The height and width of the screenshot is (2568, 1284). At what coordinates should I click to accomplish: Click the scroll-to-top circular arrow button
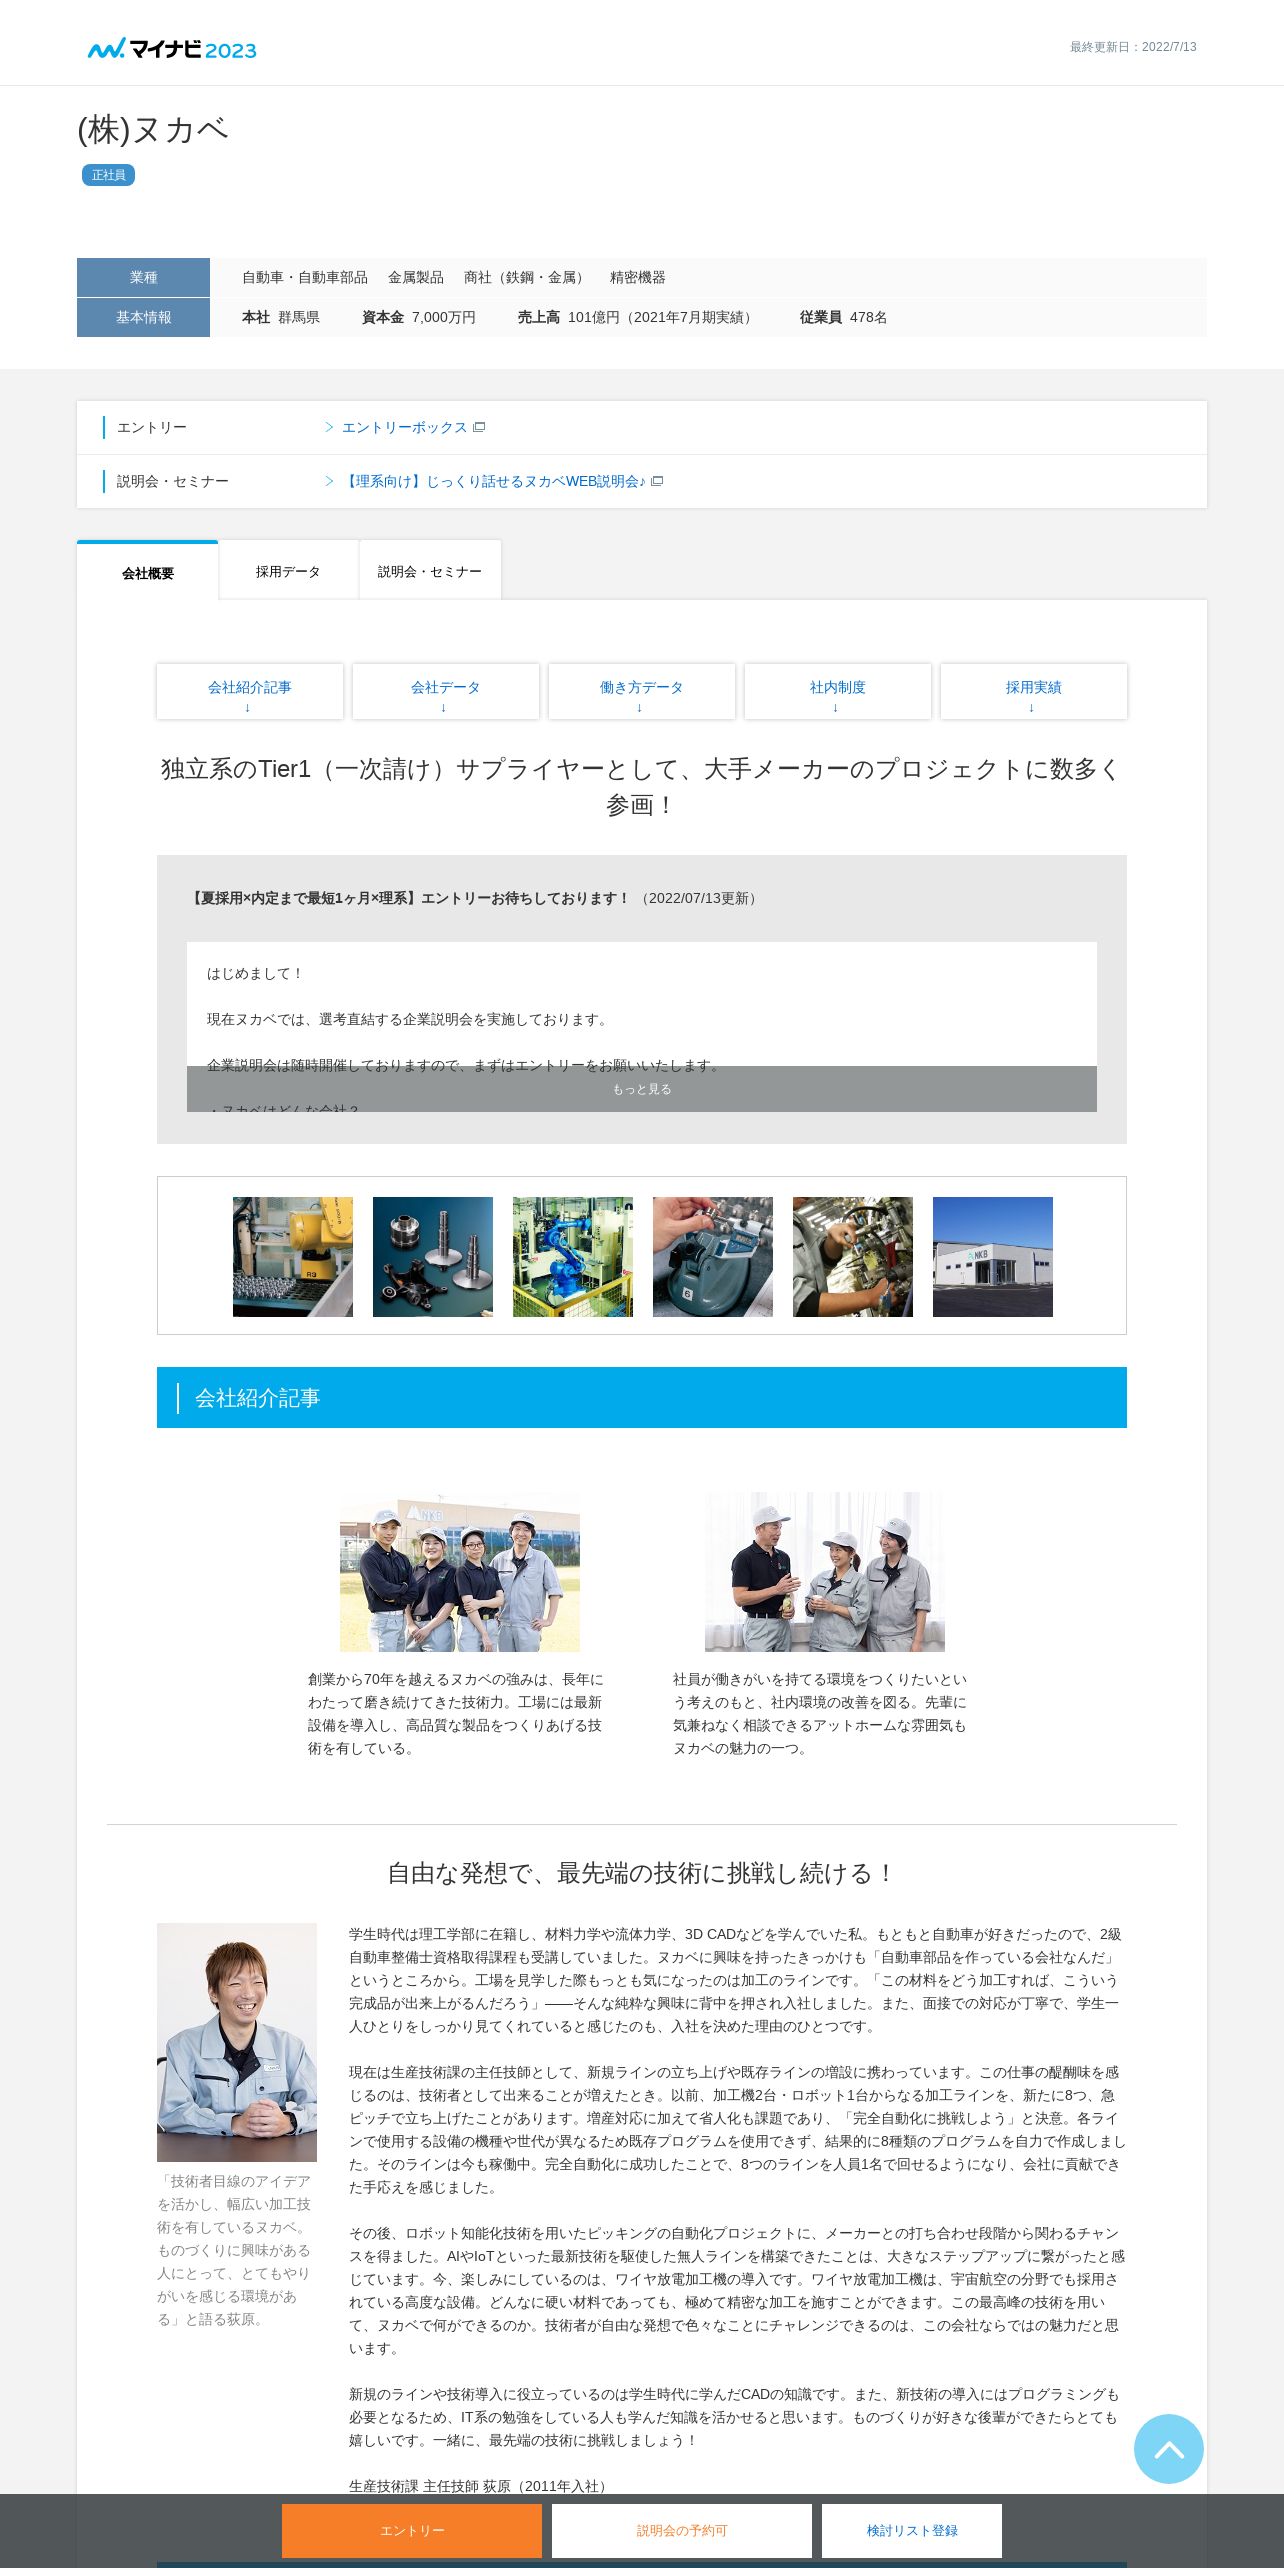click(1168, 2449)
